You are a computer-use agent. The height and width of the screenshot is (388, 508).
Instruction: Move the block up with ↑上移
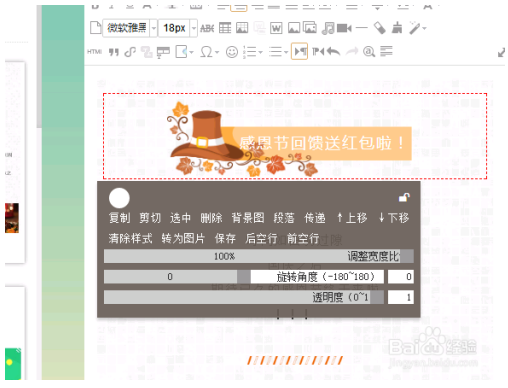click(x=352, y=218)
